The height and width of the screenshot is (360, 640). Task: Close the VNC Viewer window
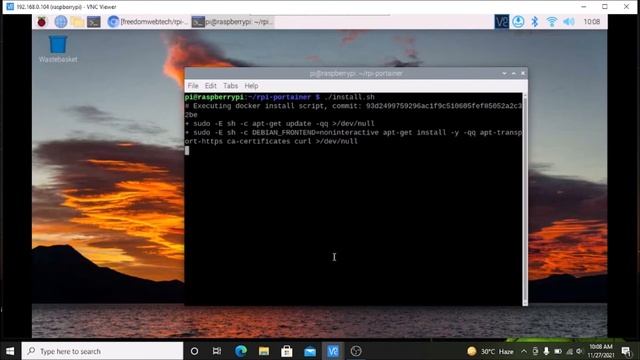pos(627,7)
